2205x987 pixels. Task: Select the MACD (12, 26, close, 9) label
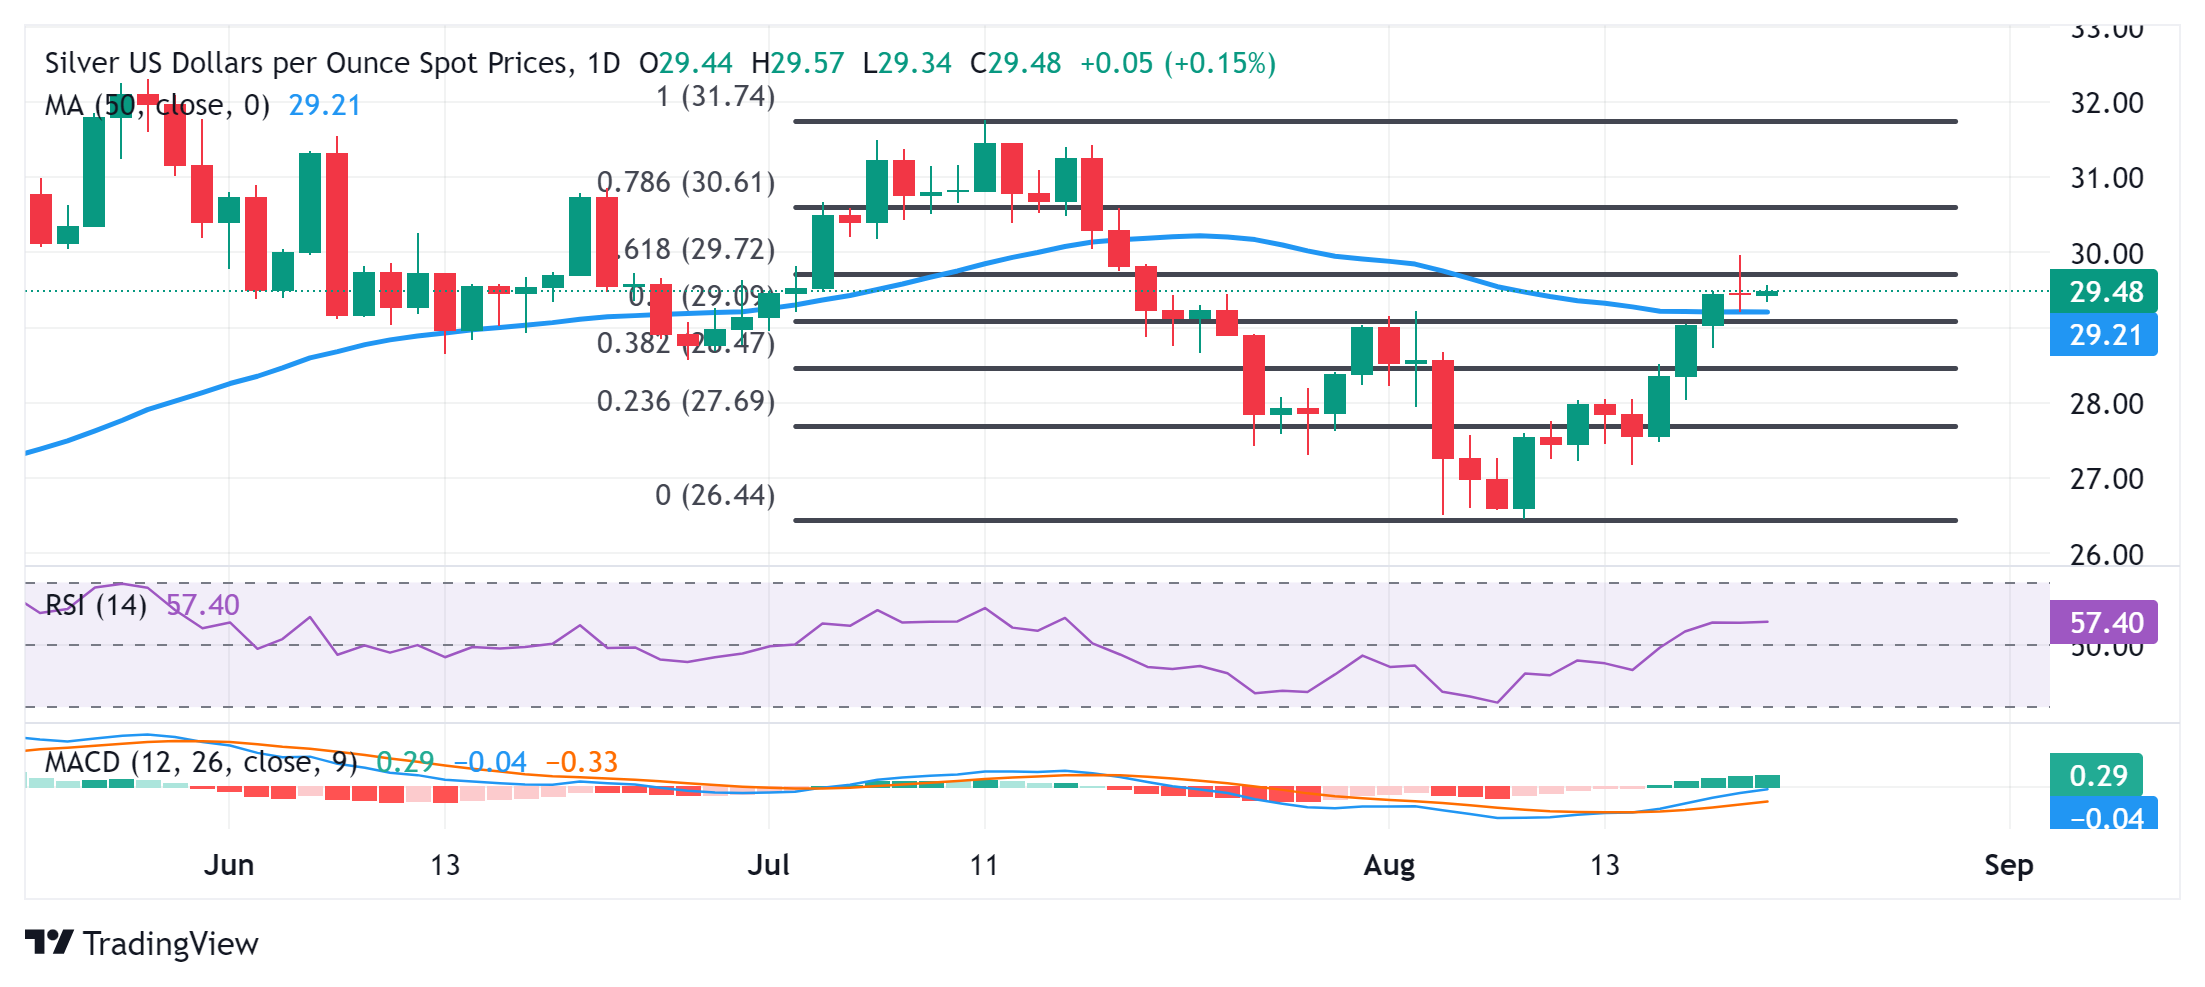(x=200, y=762)
